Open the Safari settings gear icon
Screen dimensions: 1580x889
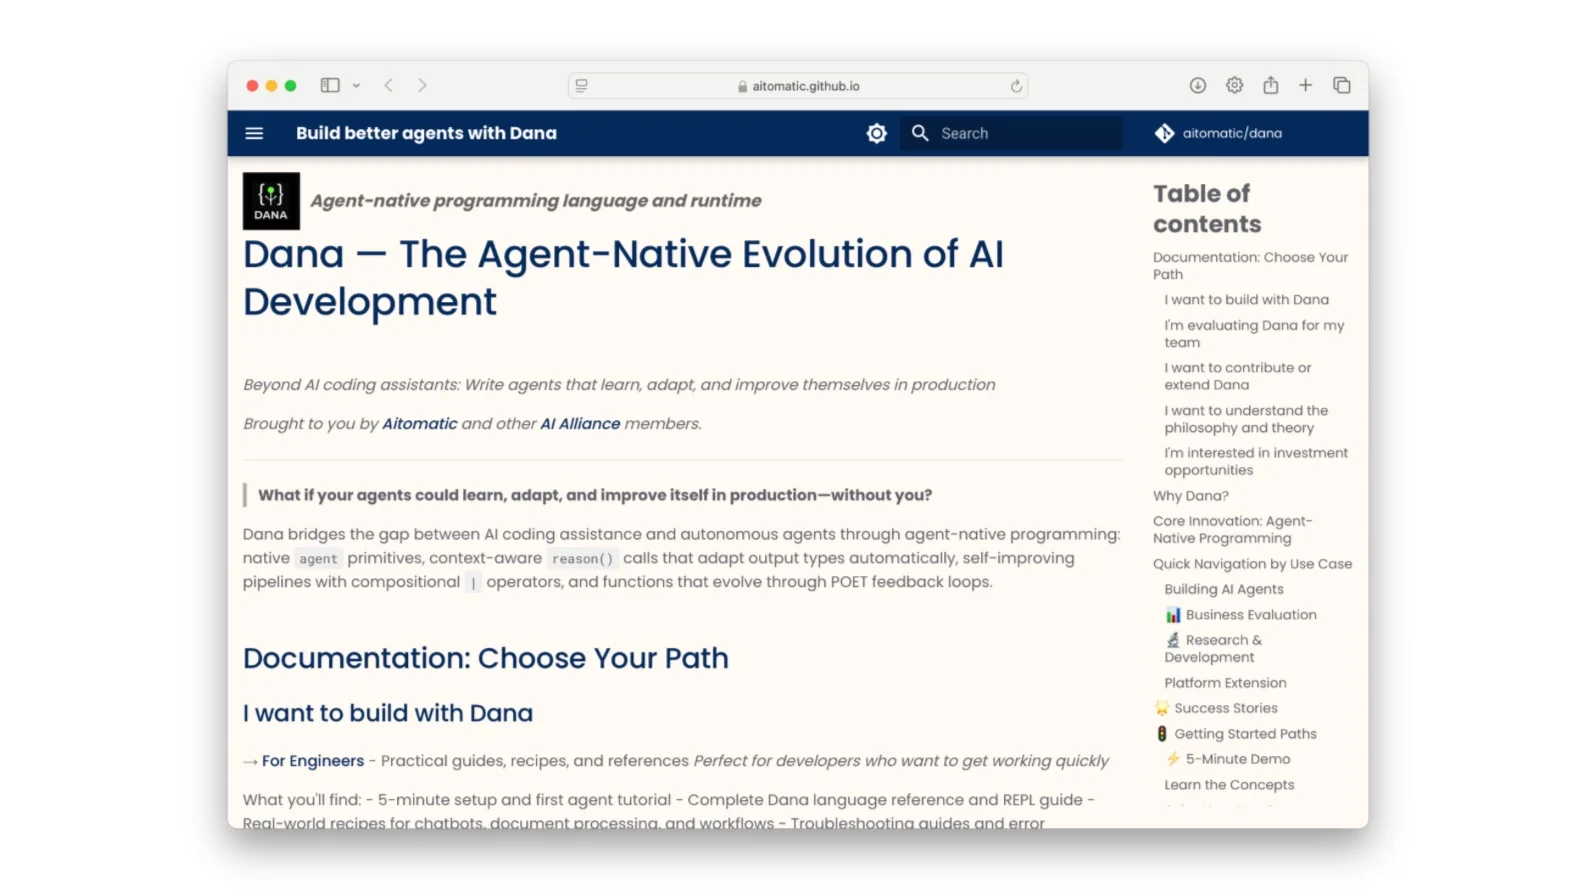click(1235, 86)
